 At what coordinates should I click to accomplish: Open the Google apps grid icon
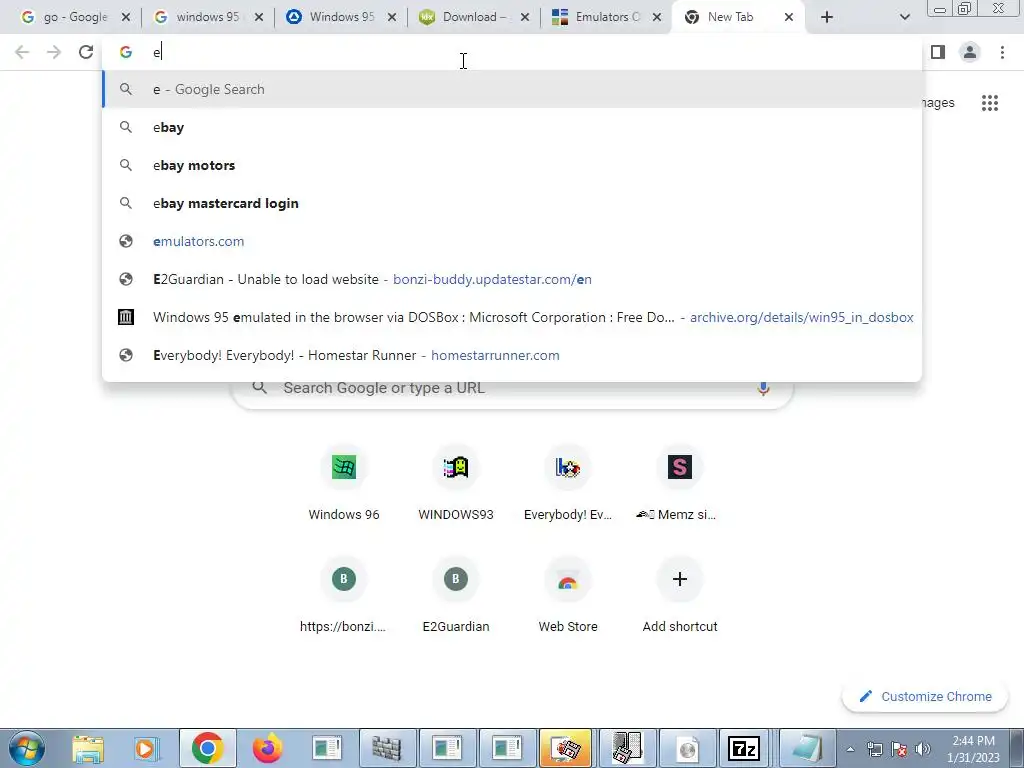tap(989, 103)
